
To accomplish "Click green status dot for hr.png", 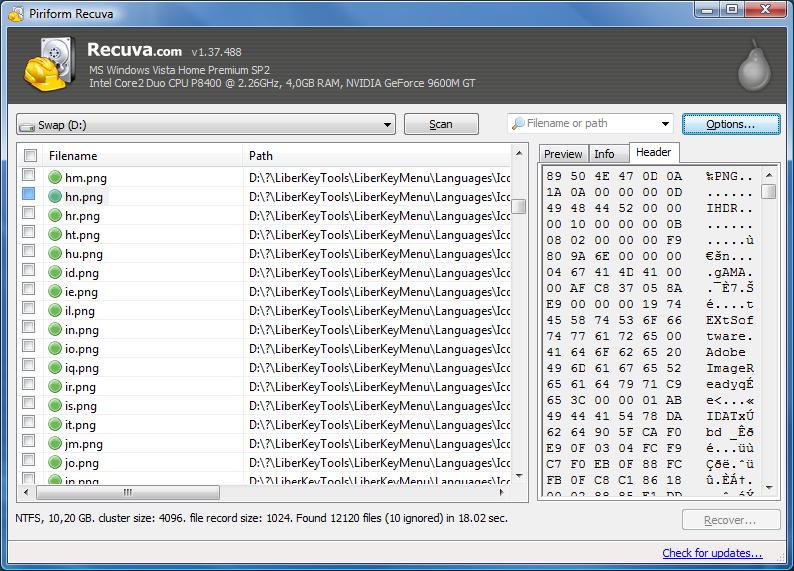I will pyautogui.click(x=55, y=215).
